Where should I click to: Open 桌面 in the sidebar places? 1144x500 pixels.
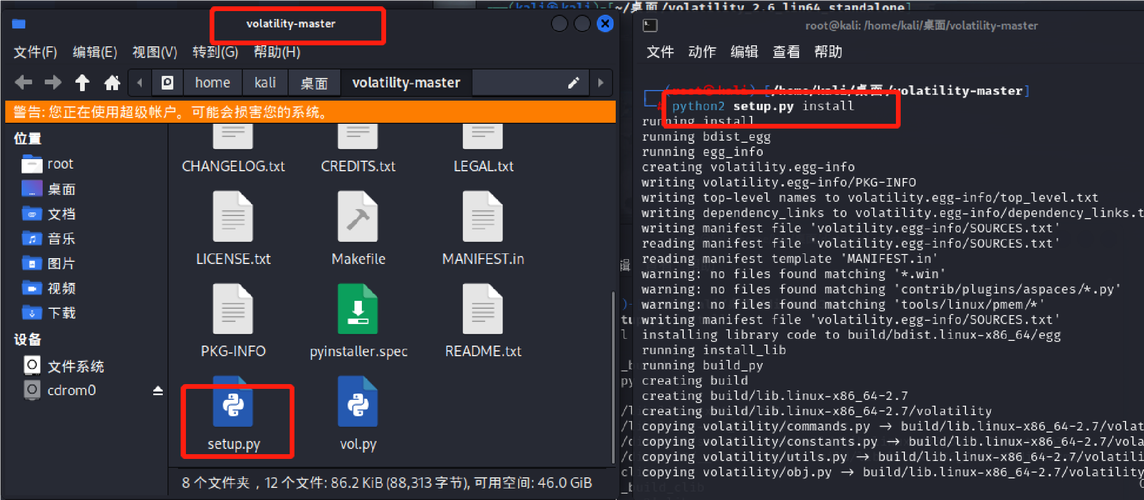[48, 189]
